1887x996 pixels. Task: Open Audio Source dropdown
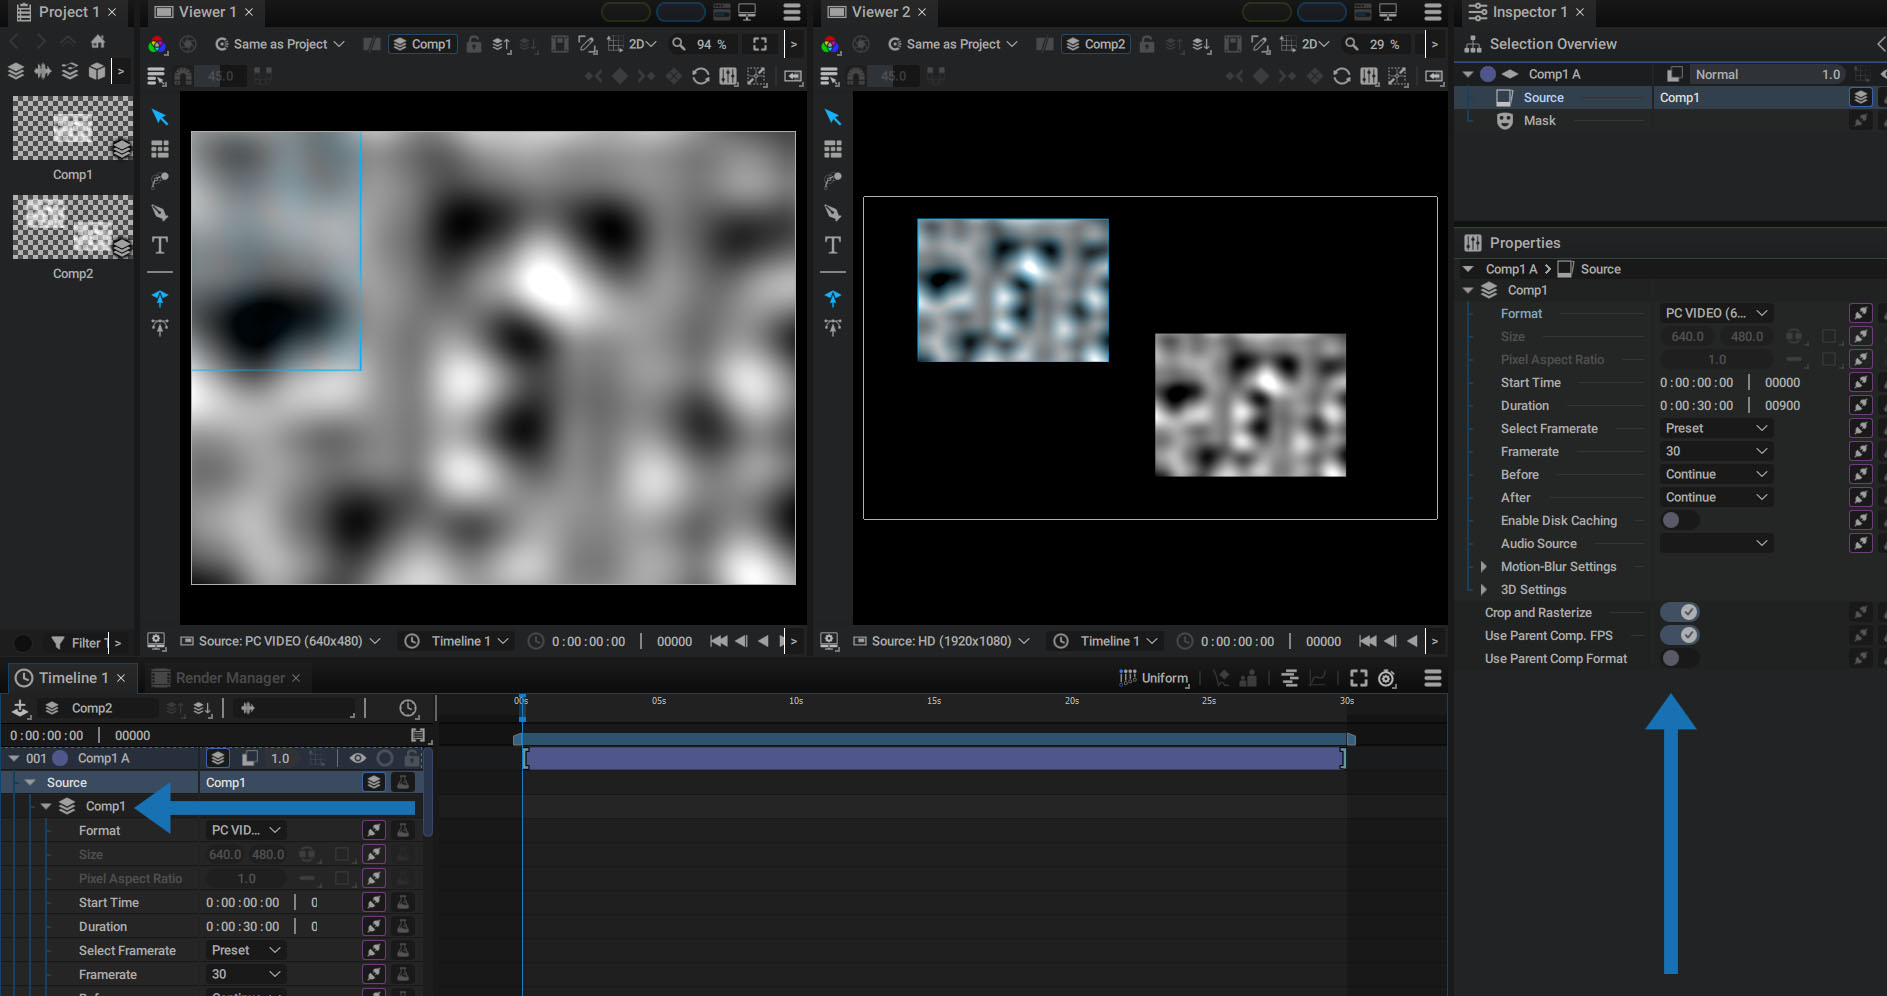coord(1716,543)
